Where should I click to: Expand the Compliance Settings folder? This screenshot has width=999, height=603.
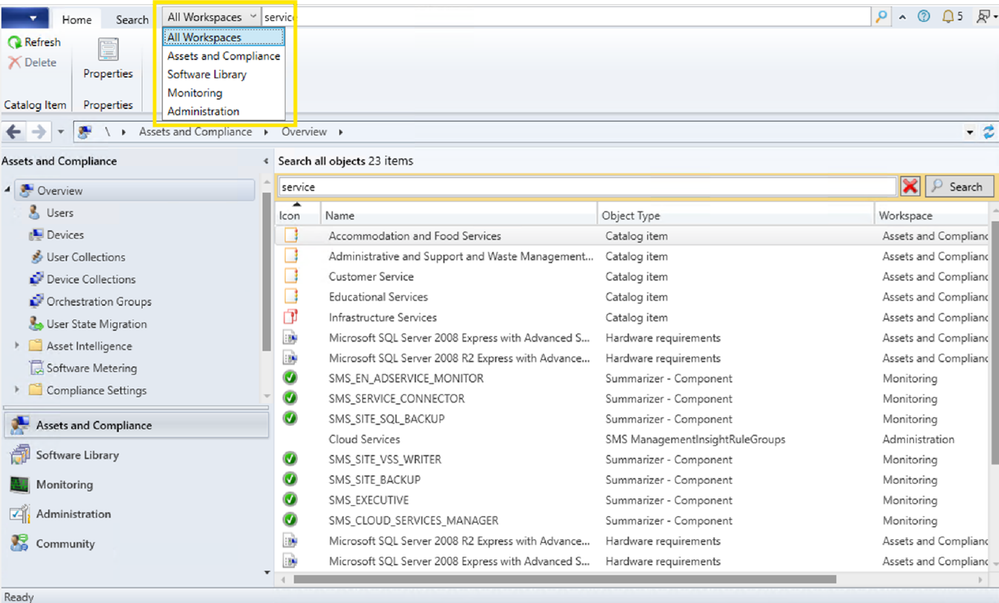tap(17, 389)
